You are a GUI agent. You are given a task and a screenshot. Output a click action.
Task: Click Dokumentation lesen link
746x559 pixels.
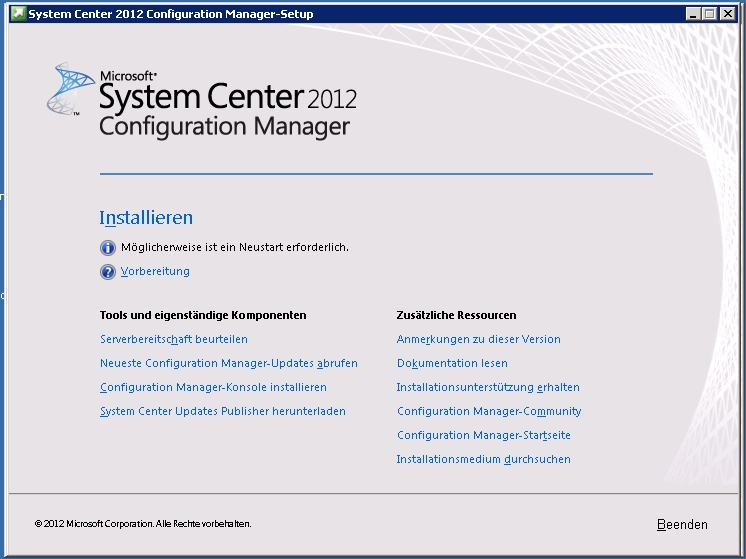[452, 364]
